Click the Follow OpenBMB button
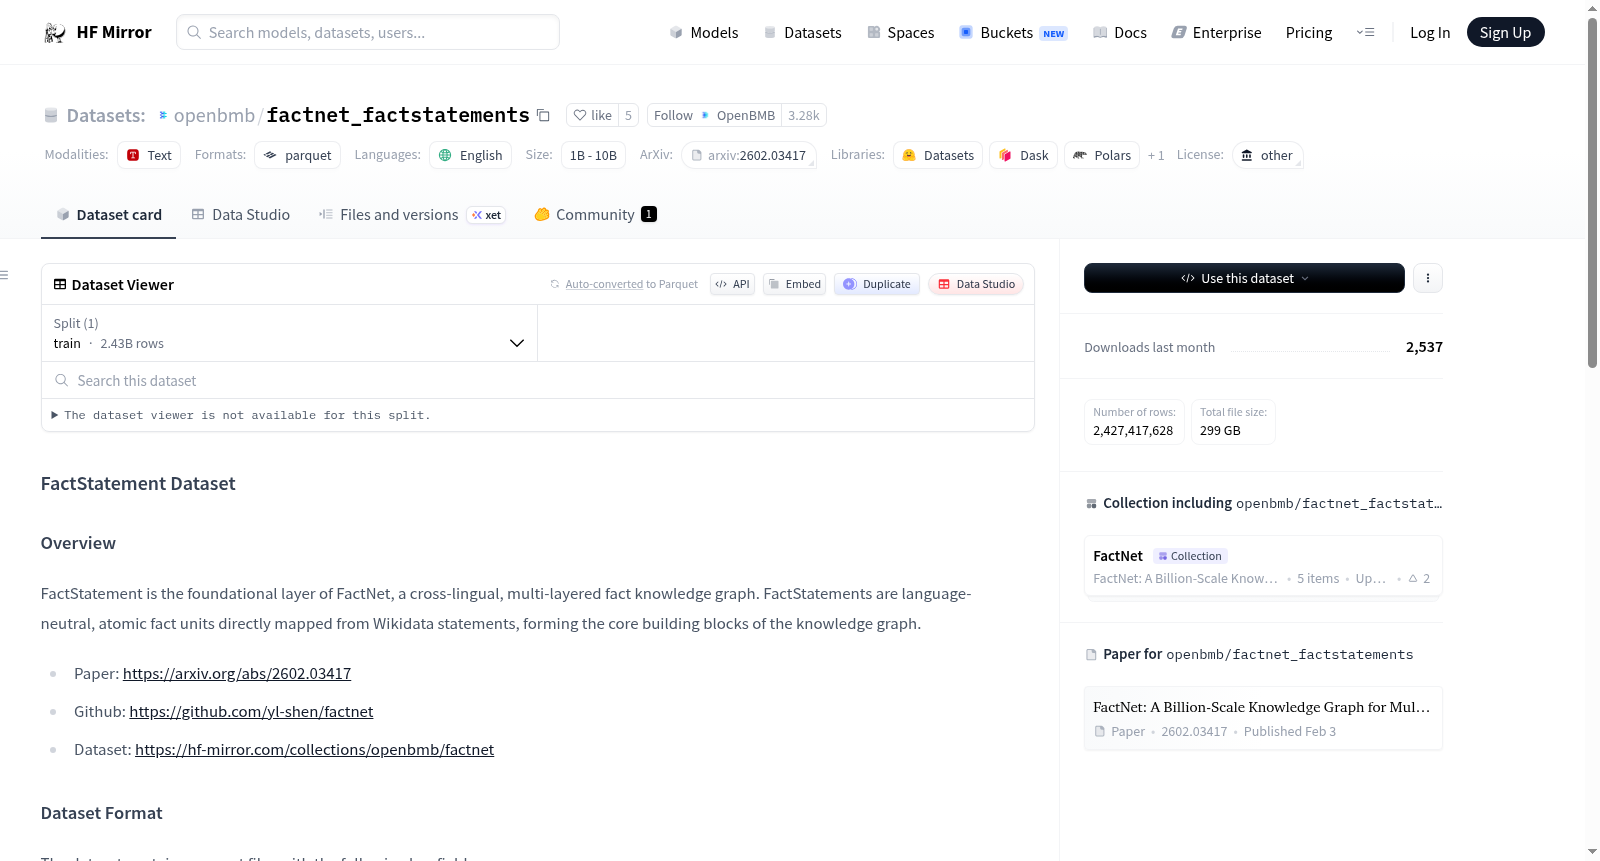This screenshot has height=861, width=1600. [714, 115]
